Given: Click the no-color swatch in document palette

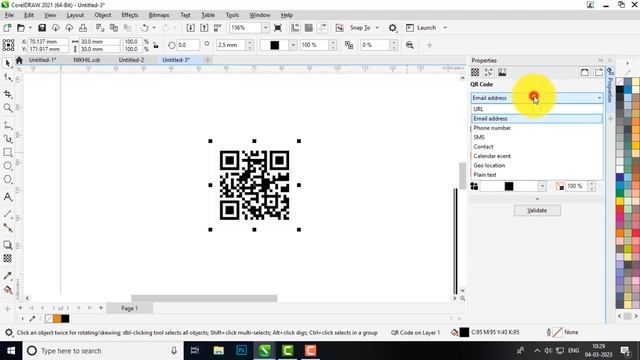Looking at the screenshot, I should (x=49, y=319).
